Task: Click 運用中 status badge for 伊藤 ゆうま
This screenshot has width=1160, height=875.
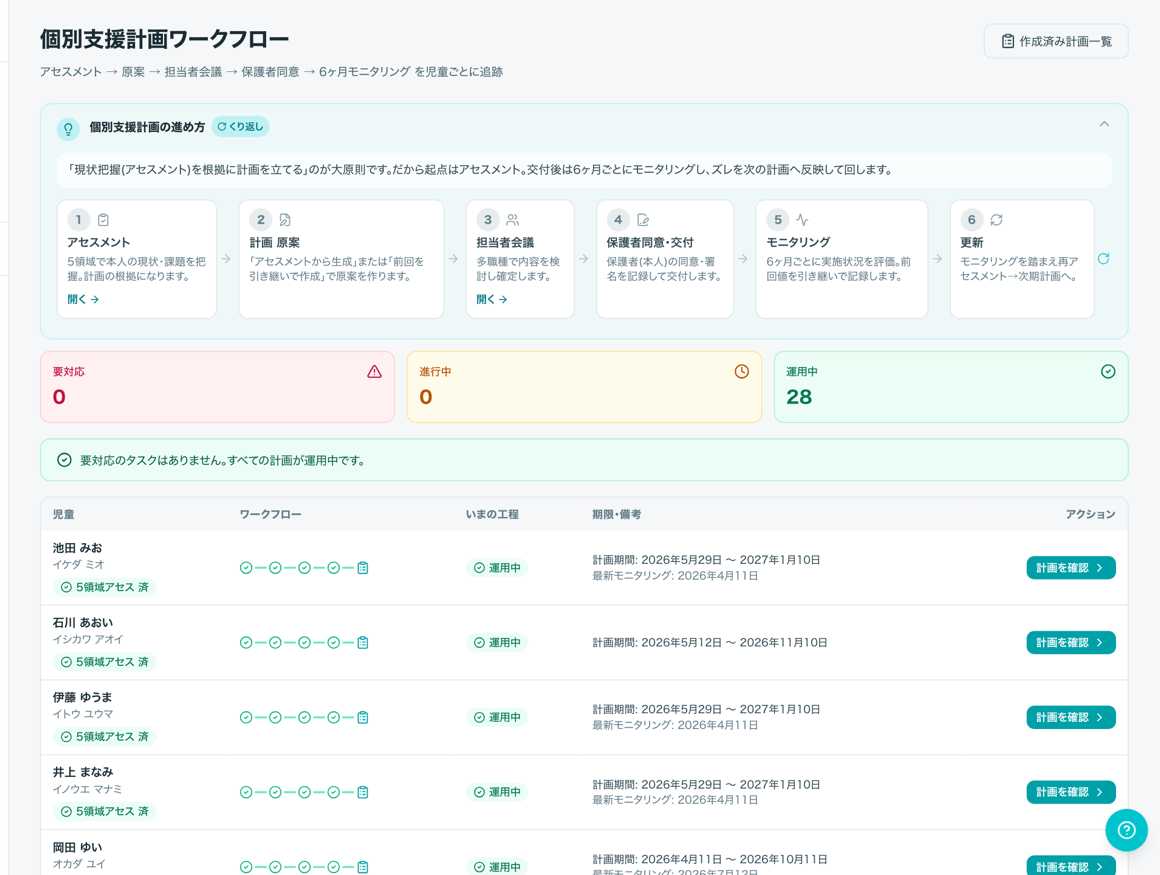Action: [x=497, y=717]
